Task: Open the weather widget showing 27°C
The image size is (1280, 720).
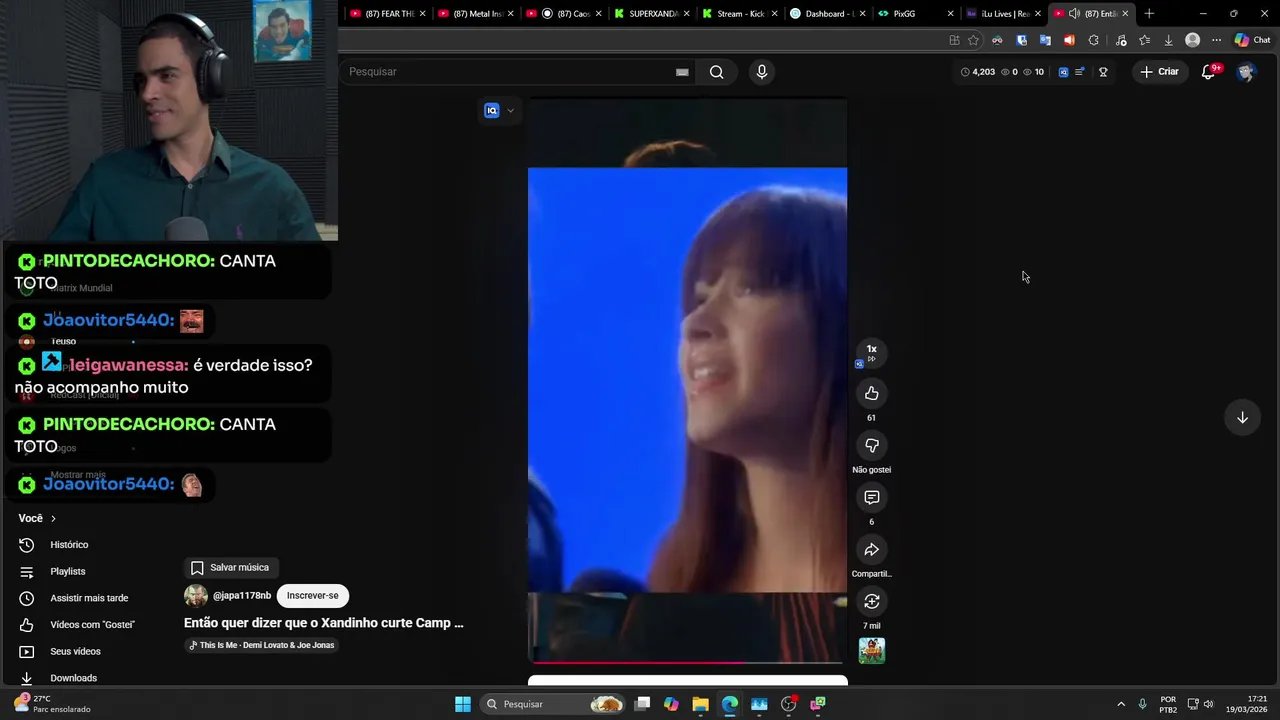Action: coord(52,704)
